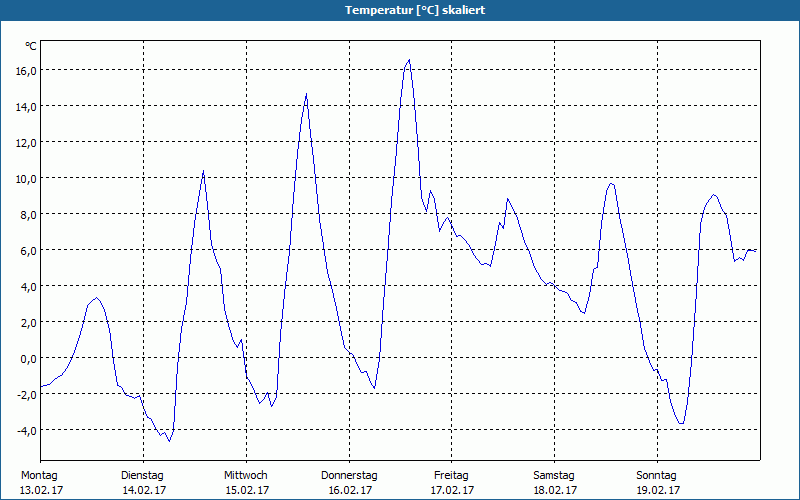Click the 'Temperatur [°C] skaliert' title bar
Viewport: 800px width, 500px height.
(x=400, y=10)
